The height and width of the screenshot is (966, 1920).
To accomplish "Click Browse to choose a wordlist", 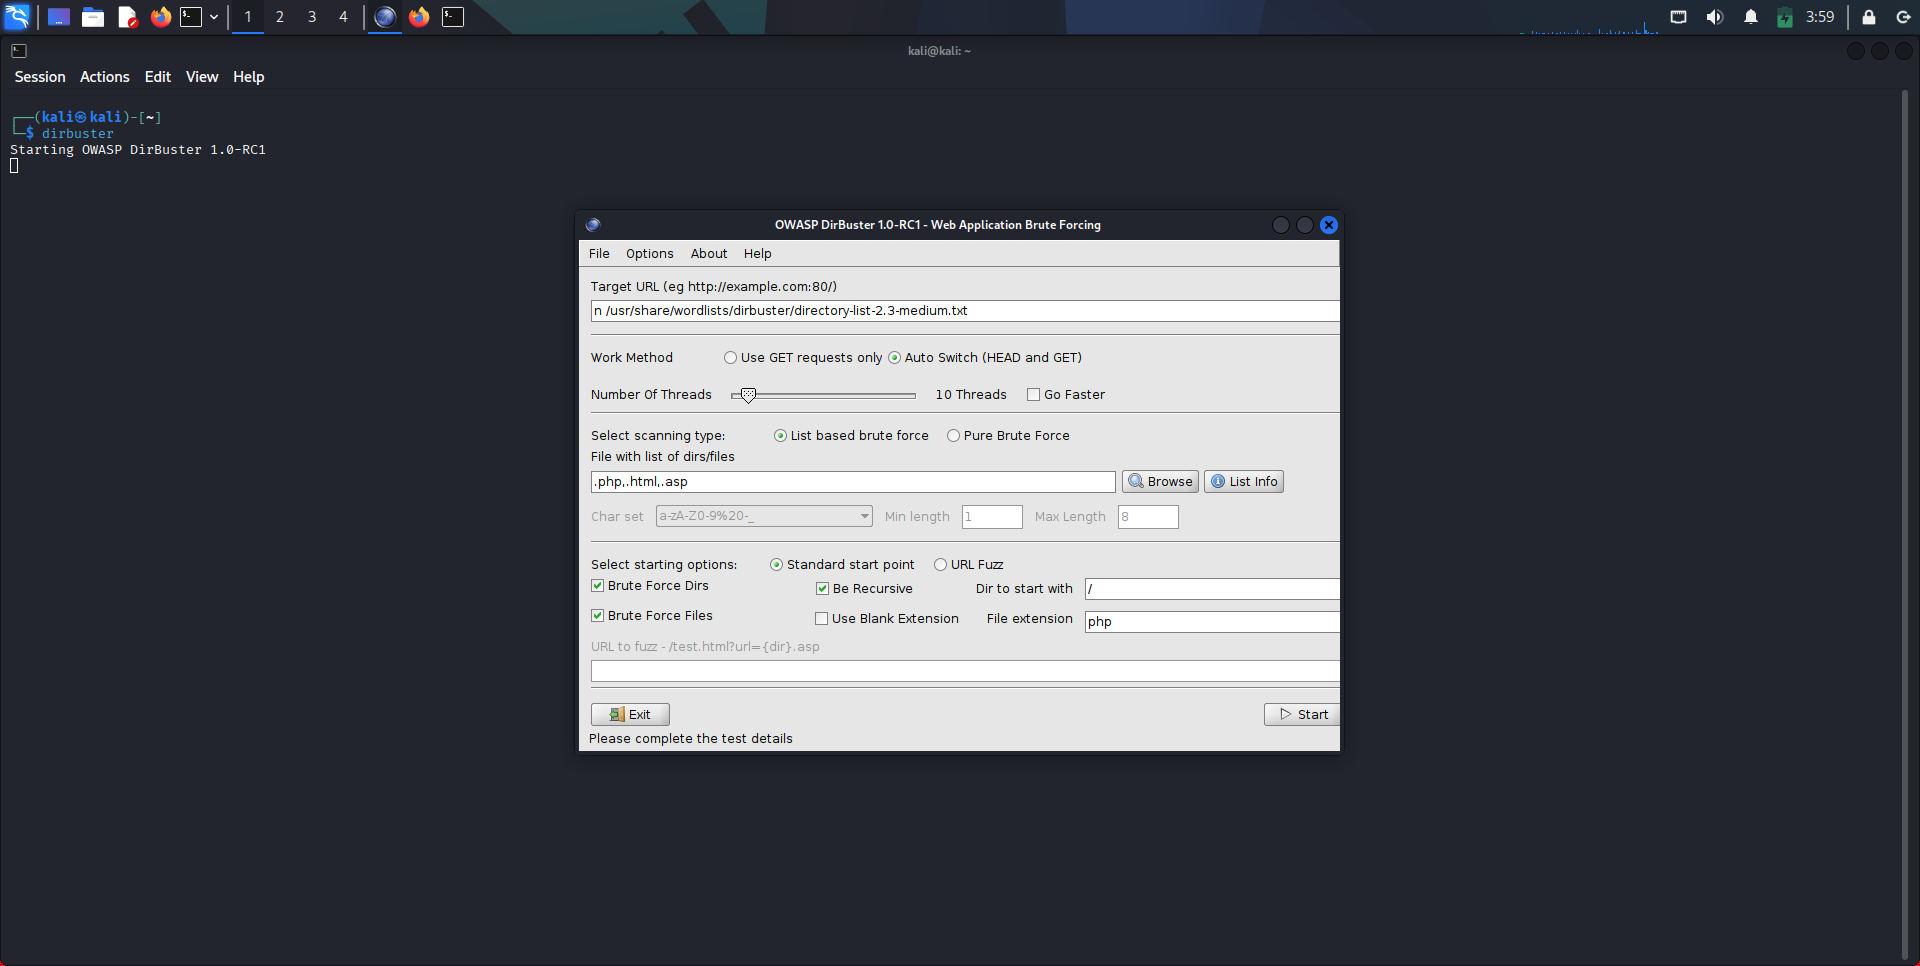I will pyautogui.click(x=1160, y=482).
